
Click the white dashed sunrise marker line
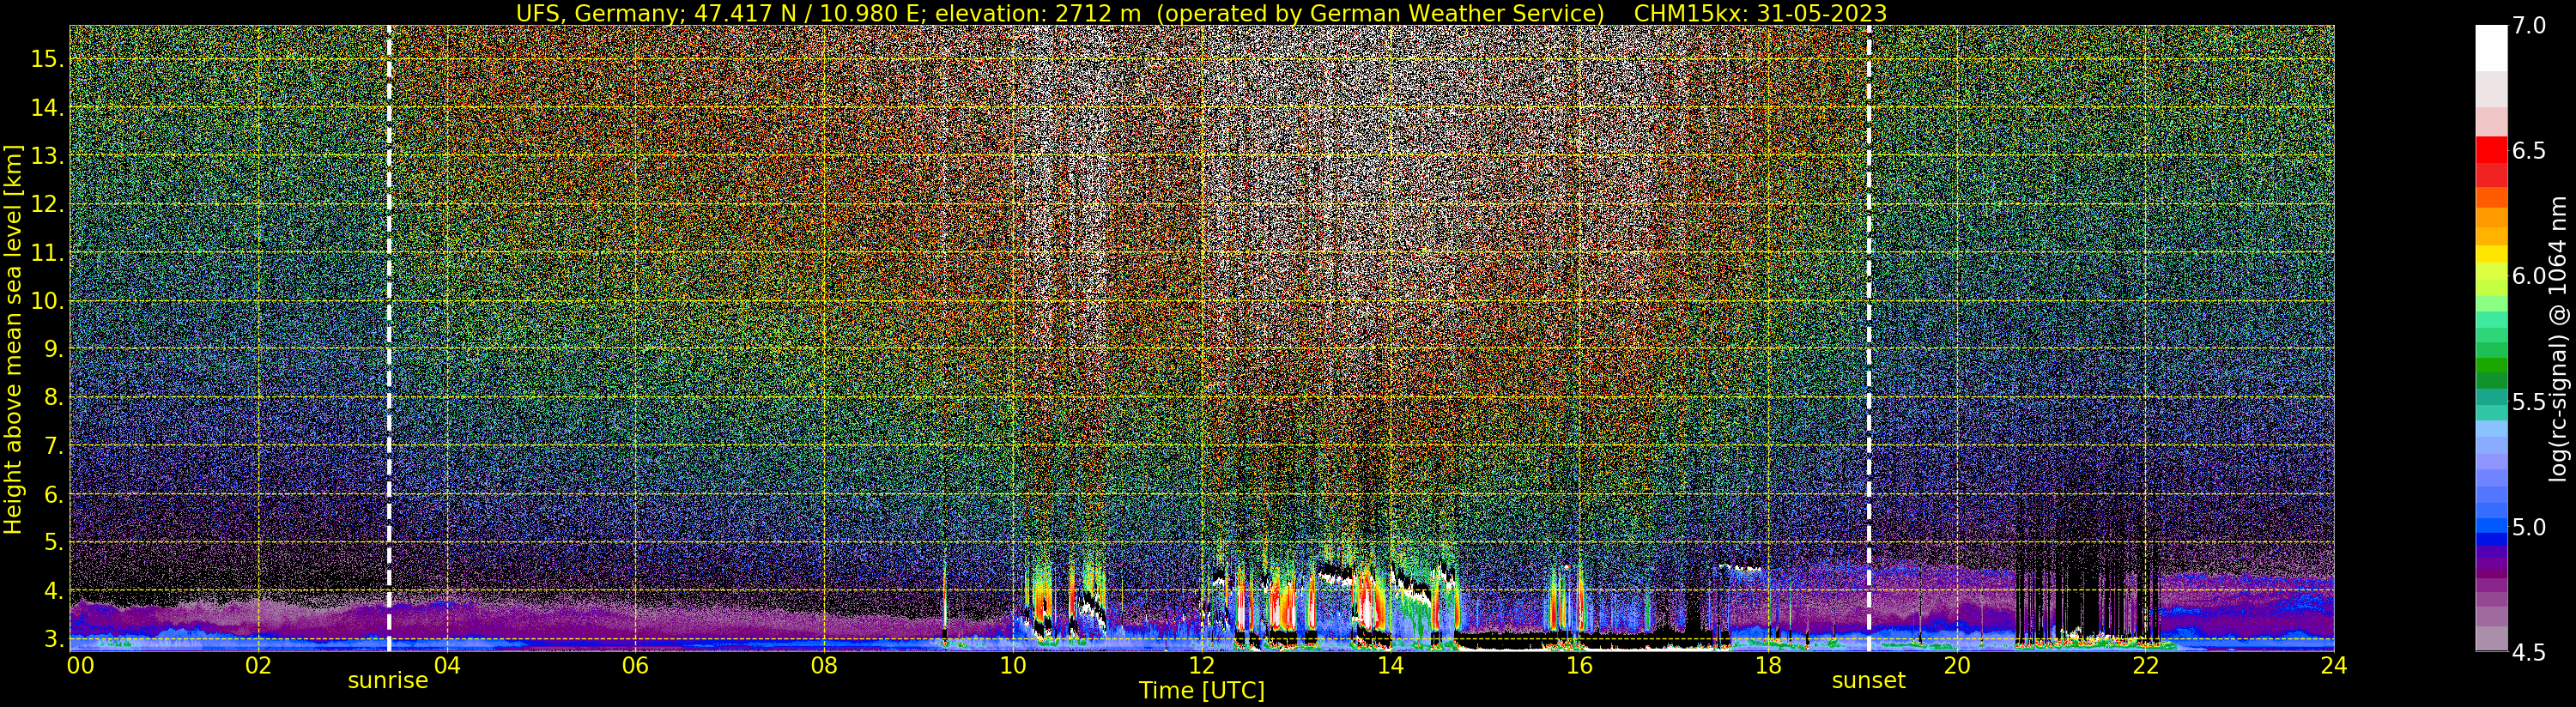coord(389,338)
